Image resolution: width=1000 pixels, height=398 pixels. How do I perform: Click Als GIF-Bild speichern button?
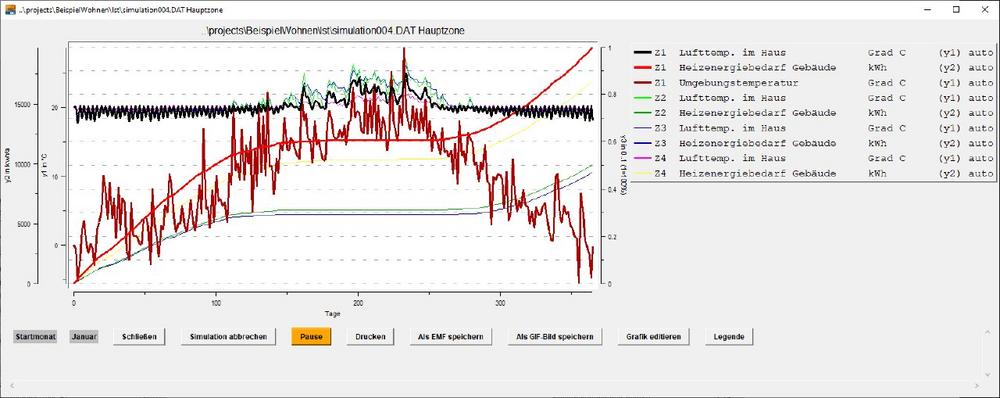[x=555, y=336]
